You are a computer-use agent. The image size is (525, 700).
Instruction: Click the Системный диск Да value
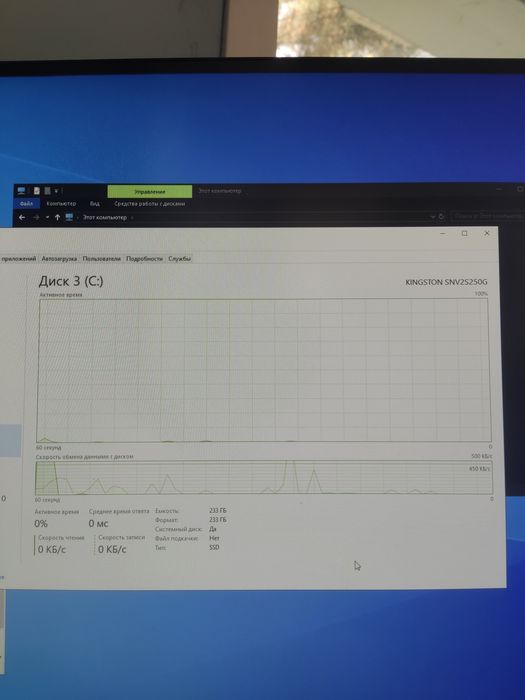[212, 529]
